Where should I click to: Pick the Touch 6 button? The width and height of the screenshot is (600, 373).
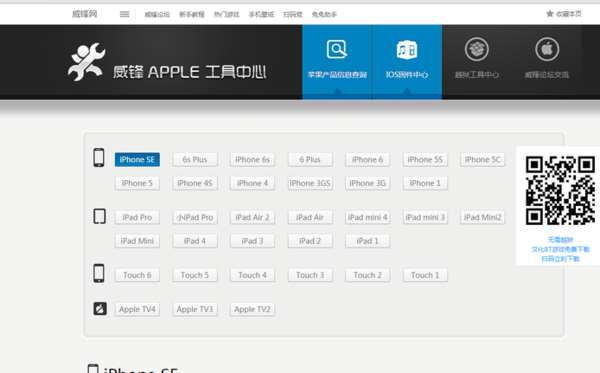click(x=137, y=275)
